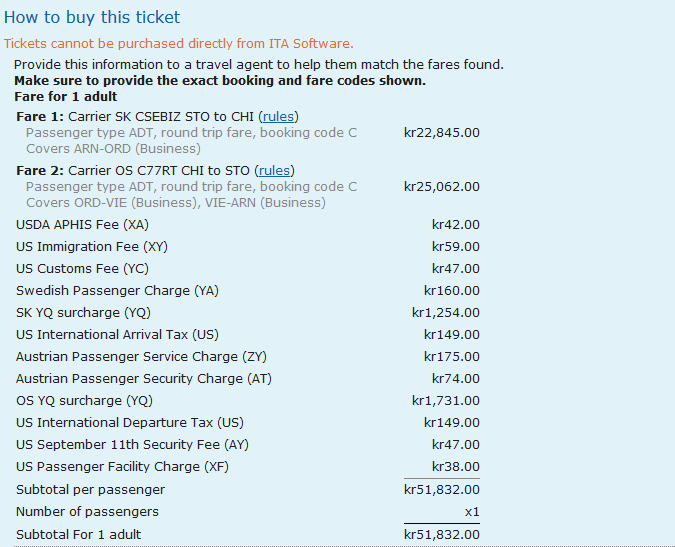Click the SK YQ surcharge amount kr1,254.00
This screenshot has width=675, height=547.
point(445,313)
